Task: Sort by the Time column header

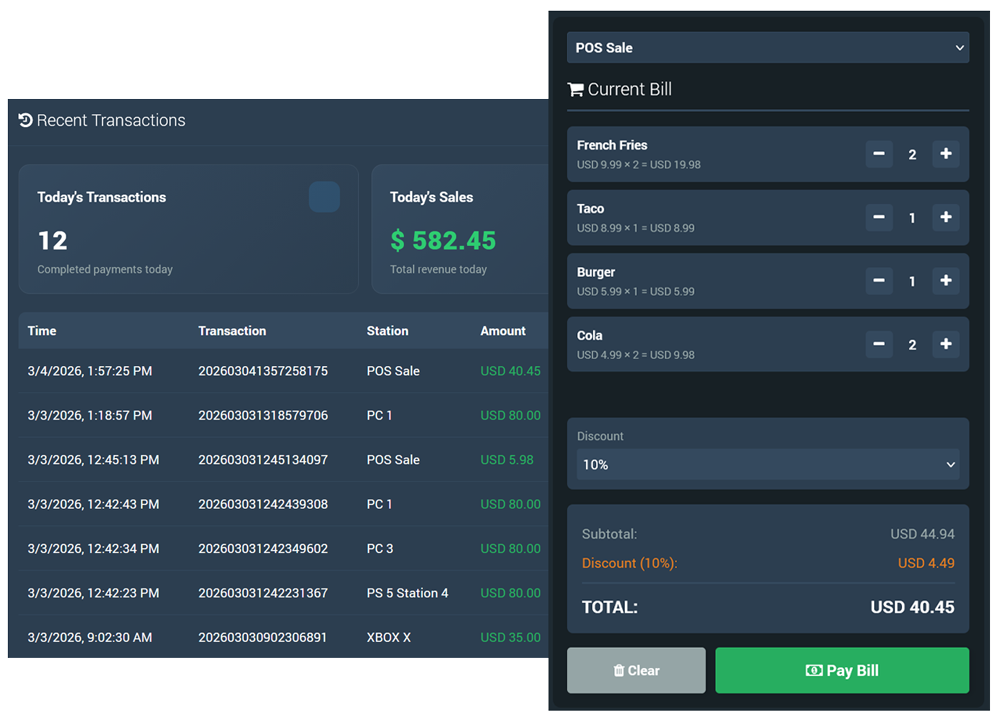Action: point(42,331)
